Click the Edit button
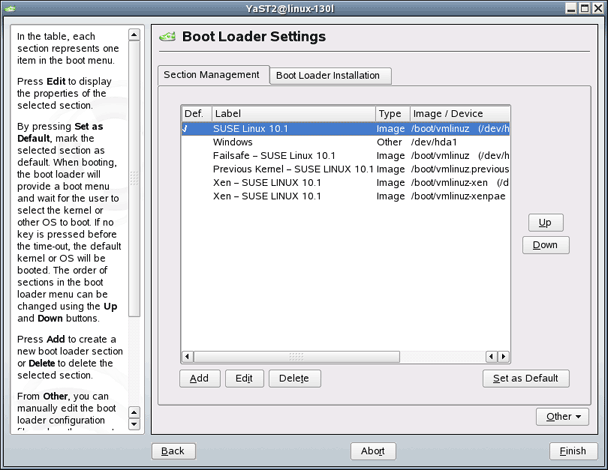Image resolution: width=608 pixels, height=470 pixels. tap(244, 378)
